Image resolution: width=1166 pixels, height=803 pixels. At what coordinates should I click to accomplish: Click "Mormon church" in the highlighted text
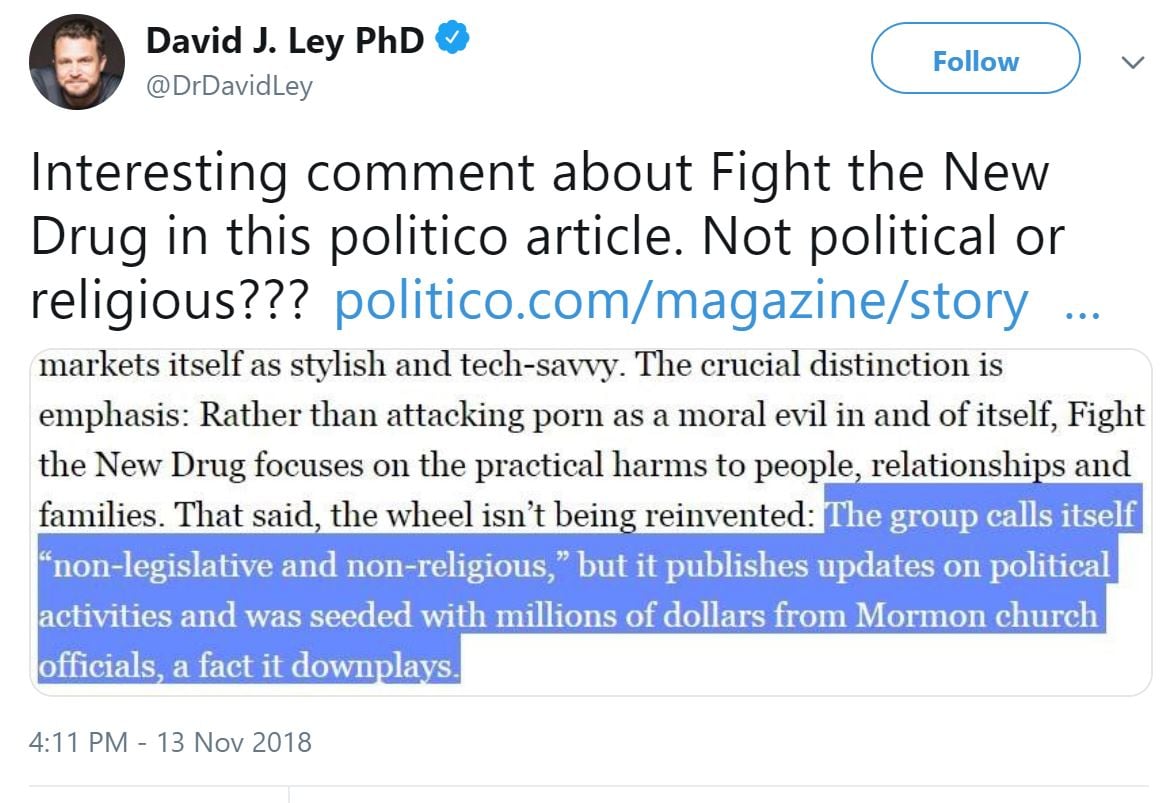tap(978, 614)
